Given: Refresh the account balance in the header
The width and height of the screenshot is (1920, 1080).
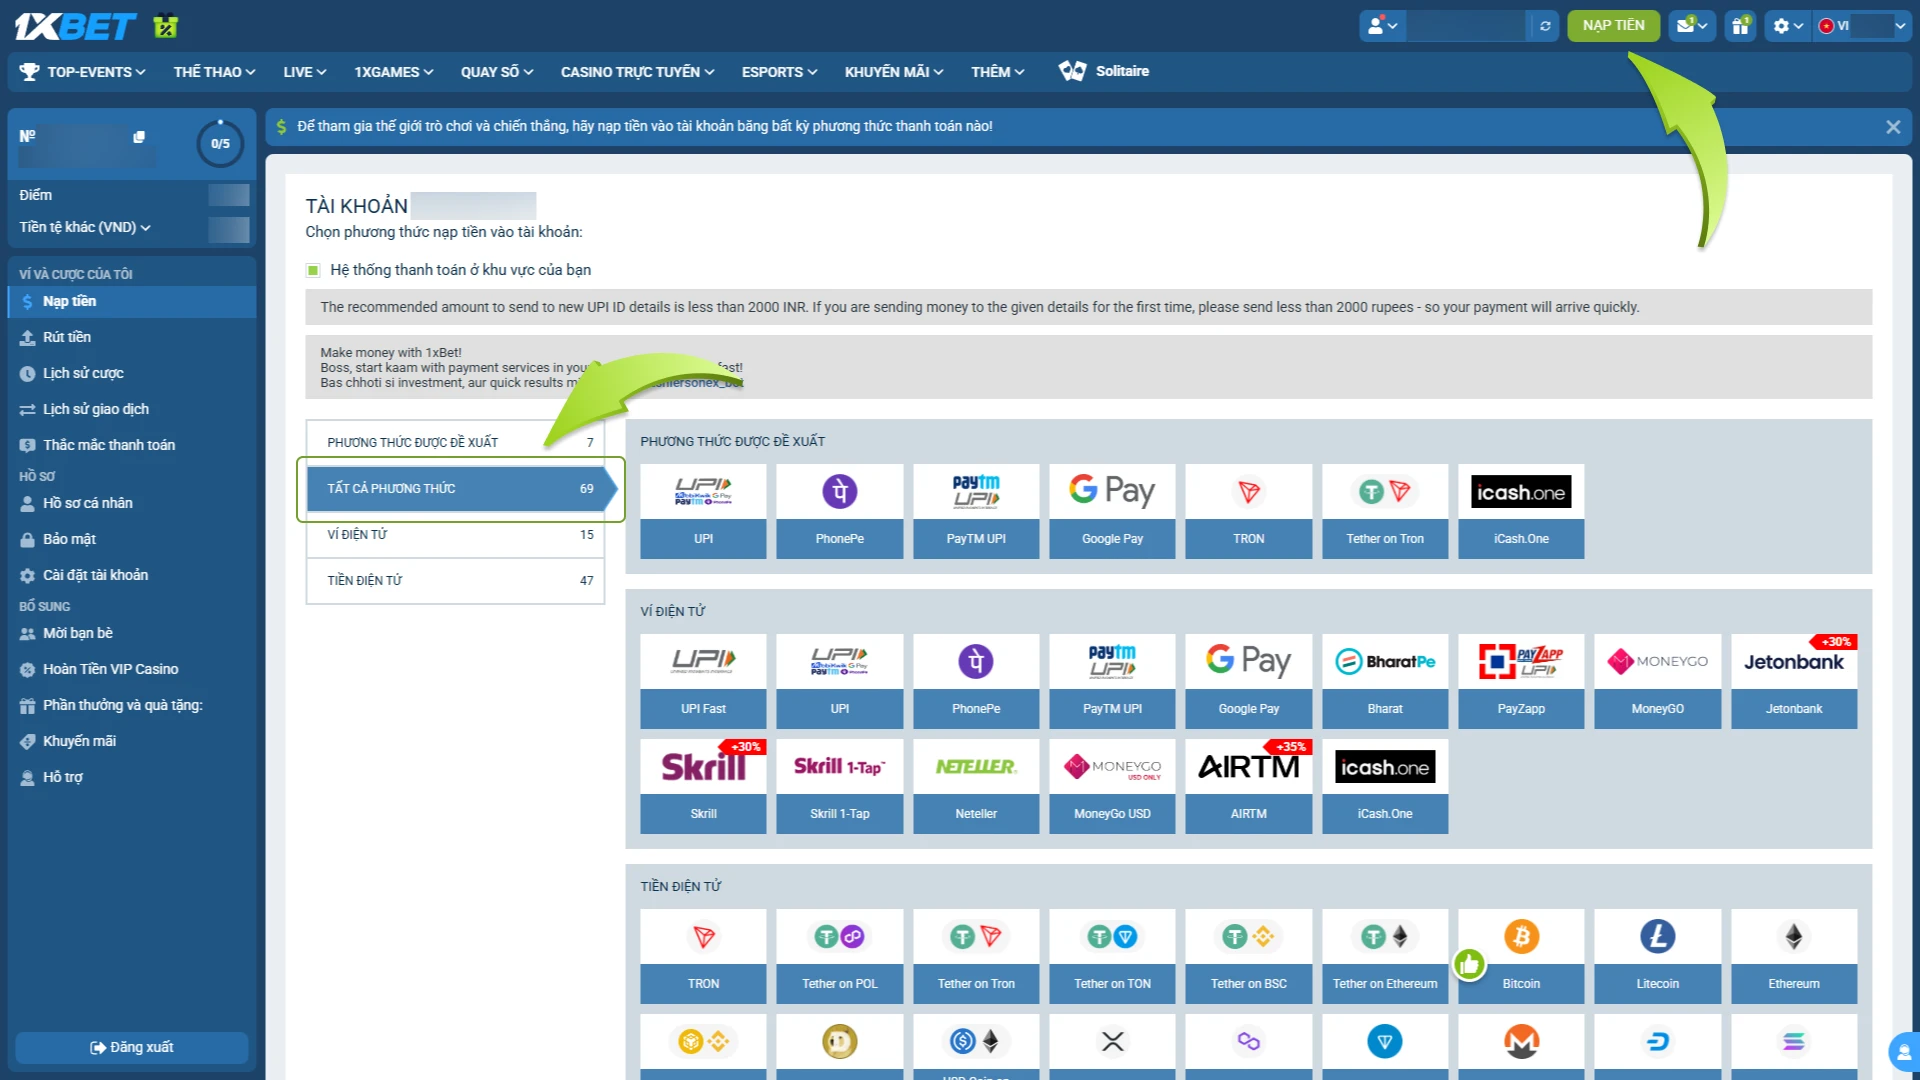Looking at the screenshot, I should (x=1545, y=26).
